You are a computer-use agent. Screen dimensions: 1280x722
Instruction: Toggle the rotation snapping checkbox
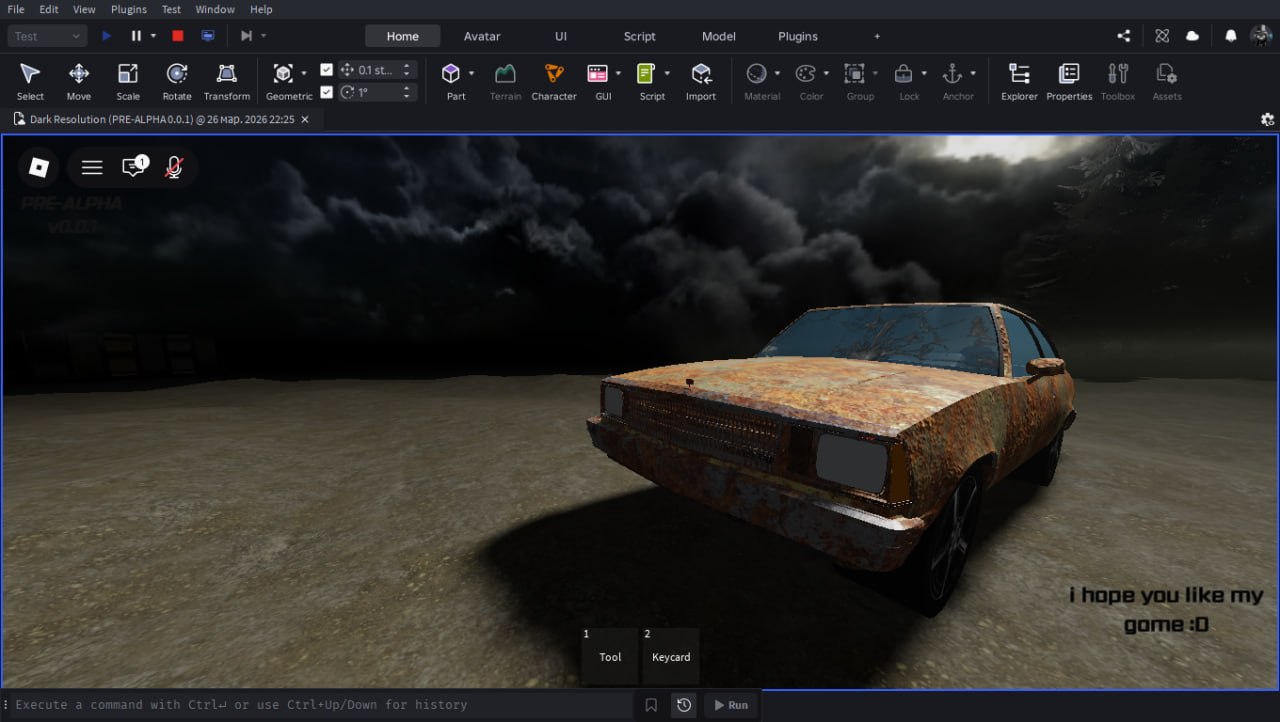click(x=326, y=92)
